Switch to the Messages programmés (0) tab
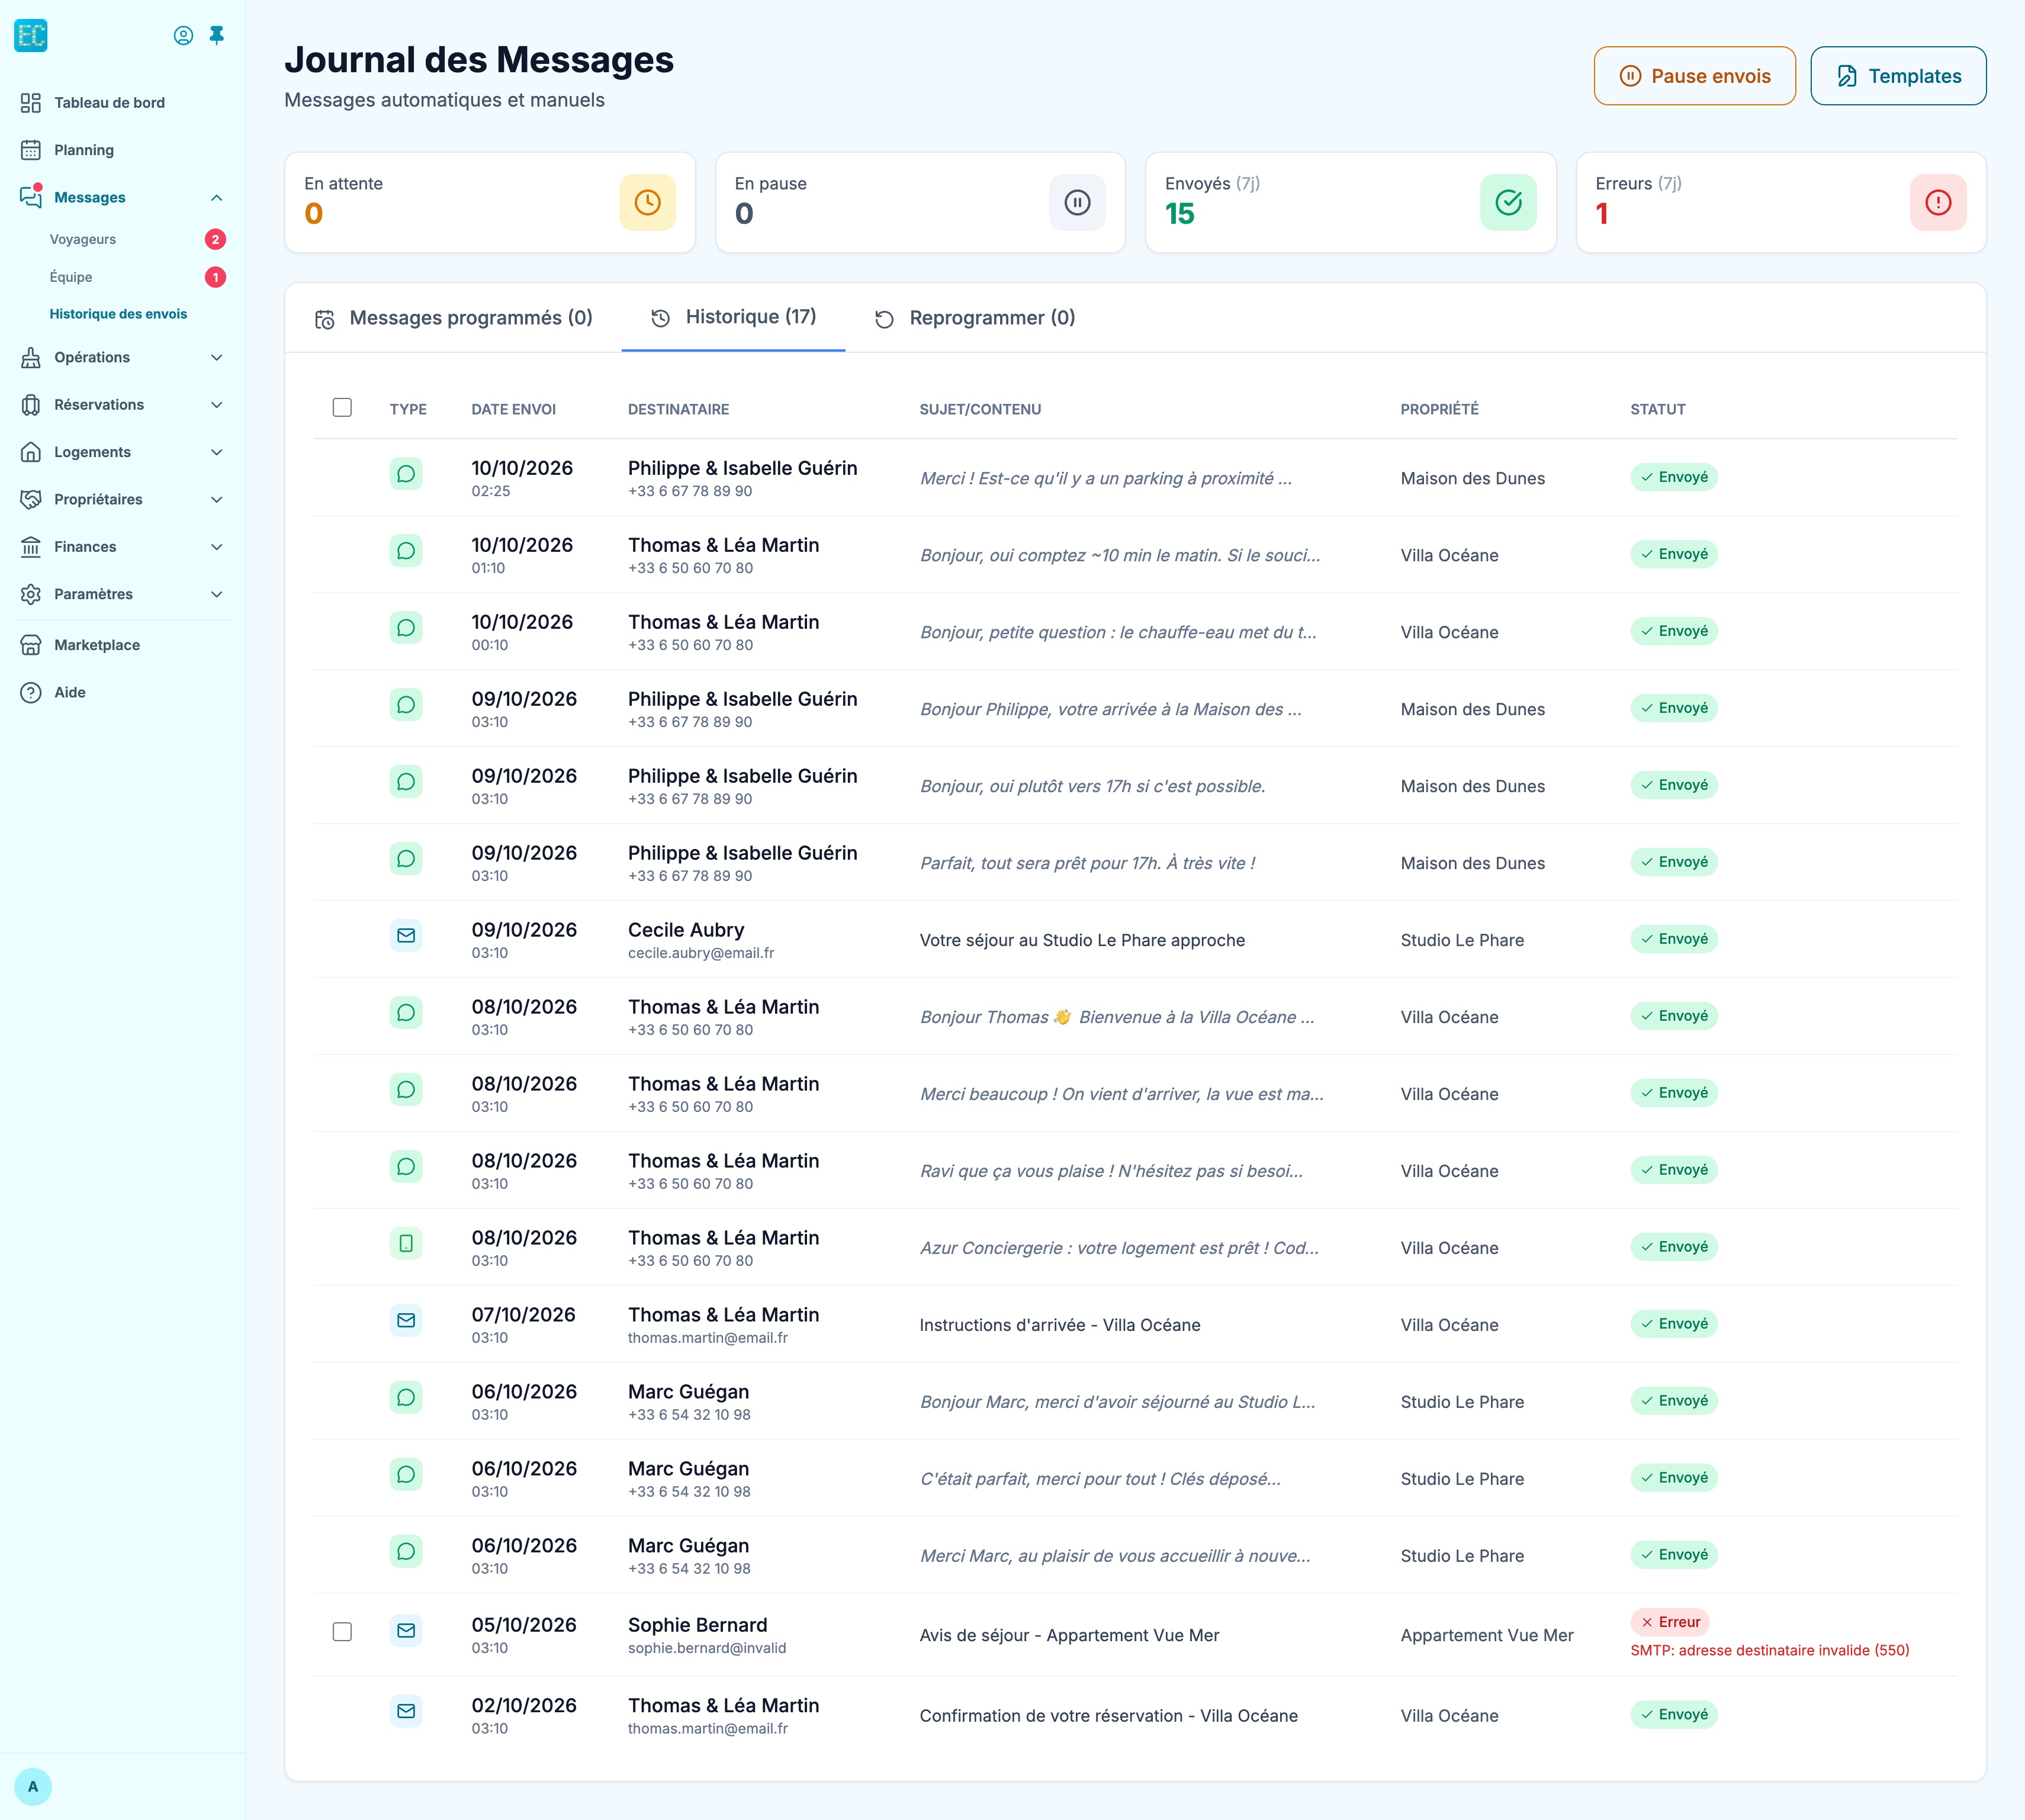2025x1820 pixels. tap(454, 318)
